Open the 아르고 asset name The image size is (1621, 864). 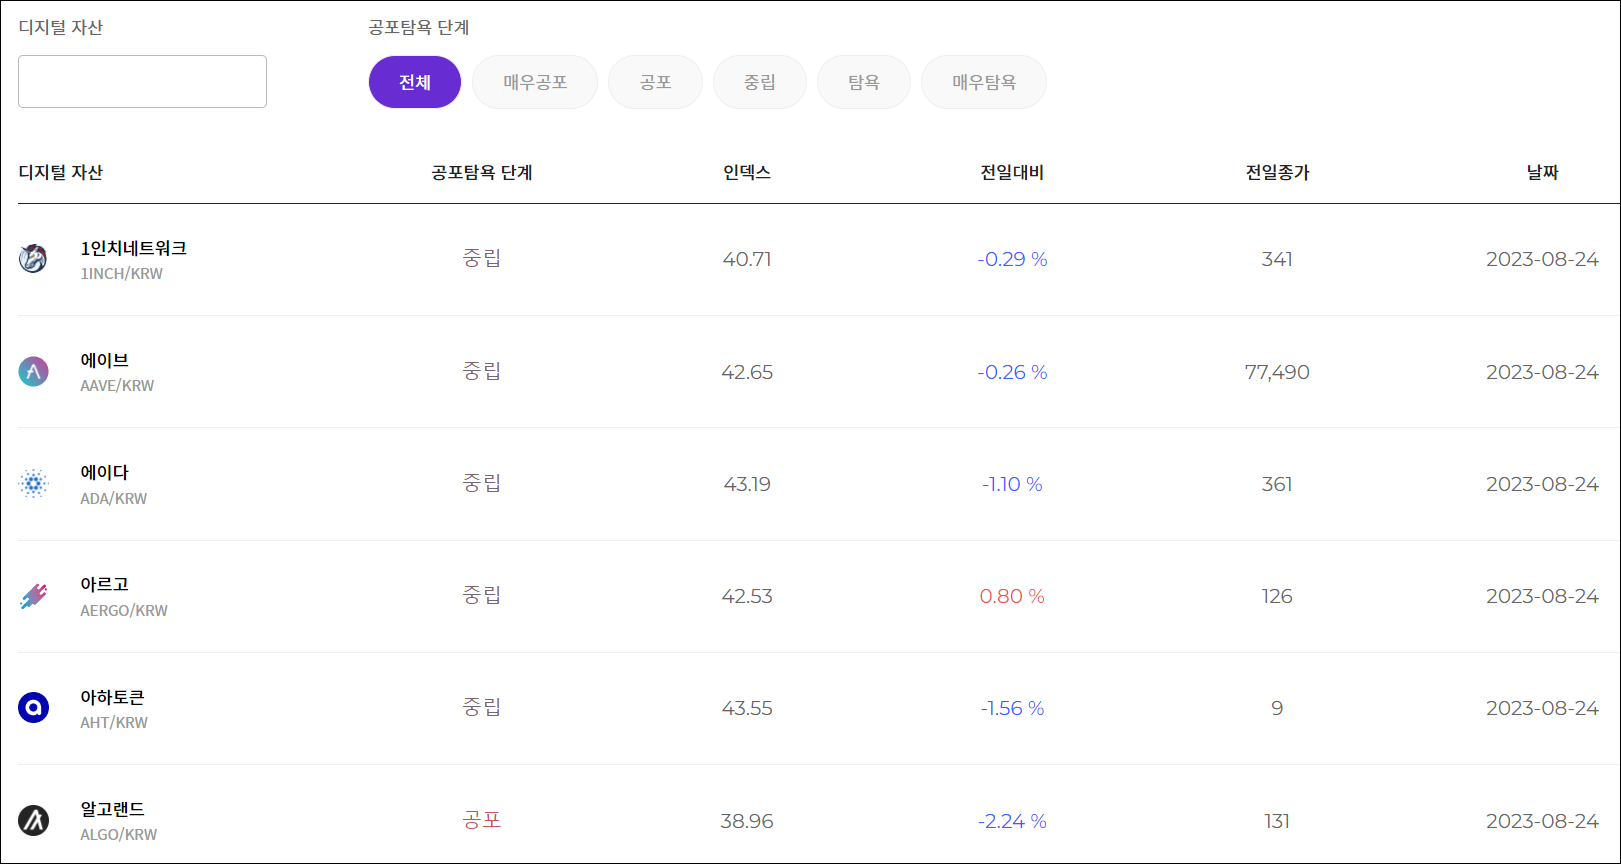coord(105,584)
